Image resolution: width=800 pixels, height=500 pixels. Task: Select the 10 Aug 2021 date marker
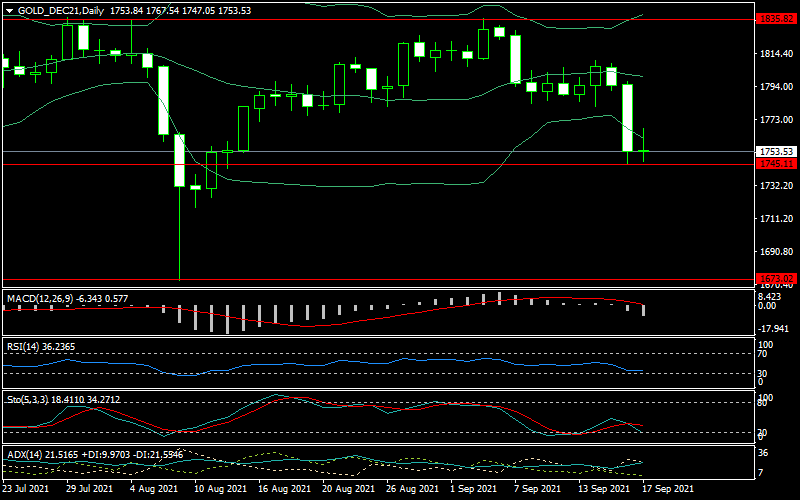(x=221, y=490)
